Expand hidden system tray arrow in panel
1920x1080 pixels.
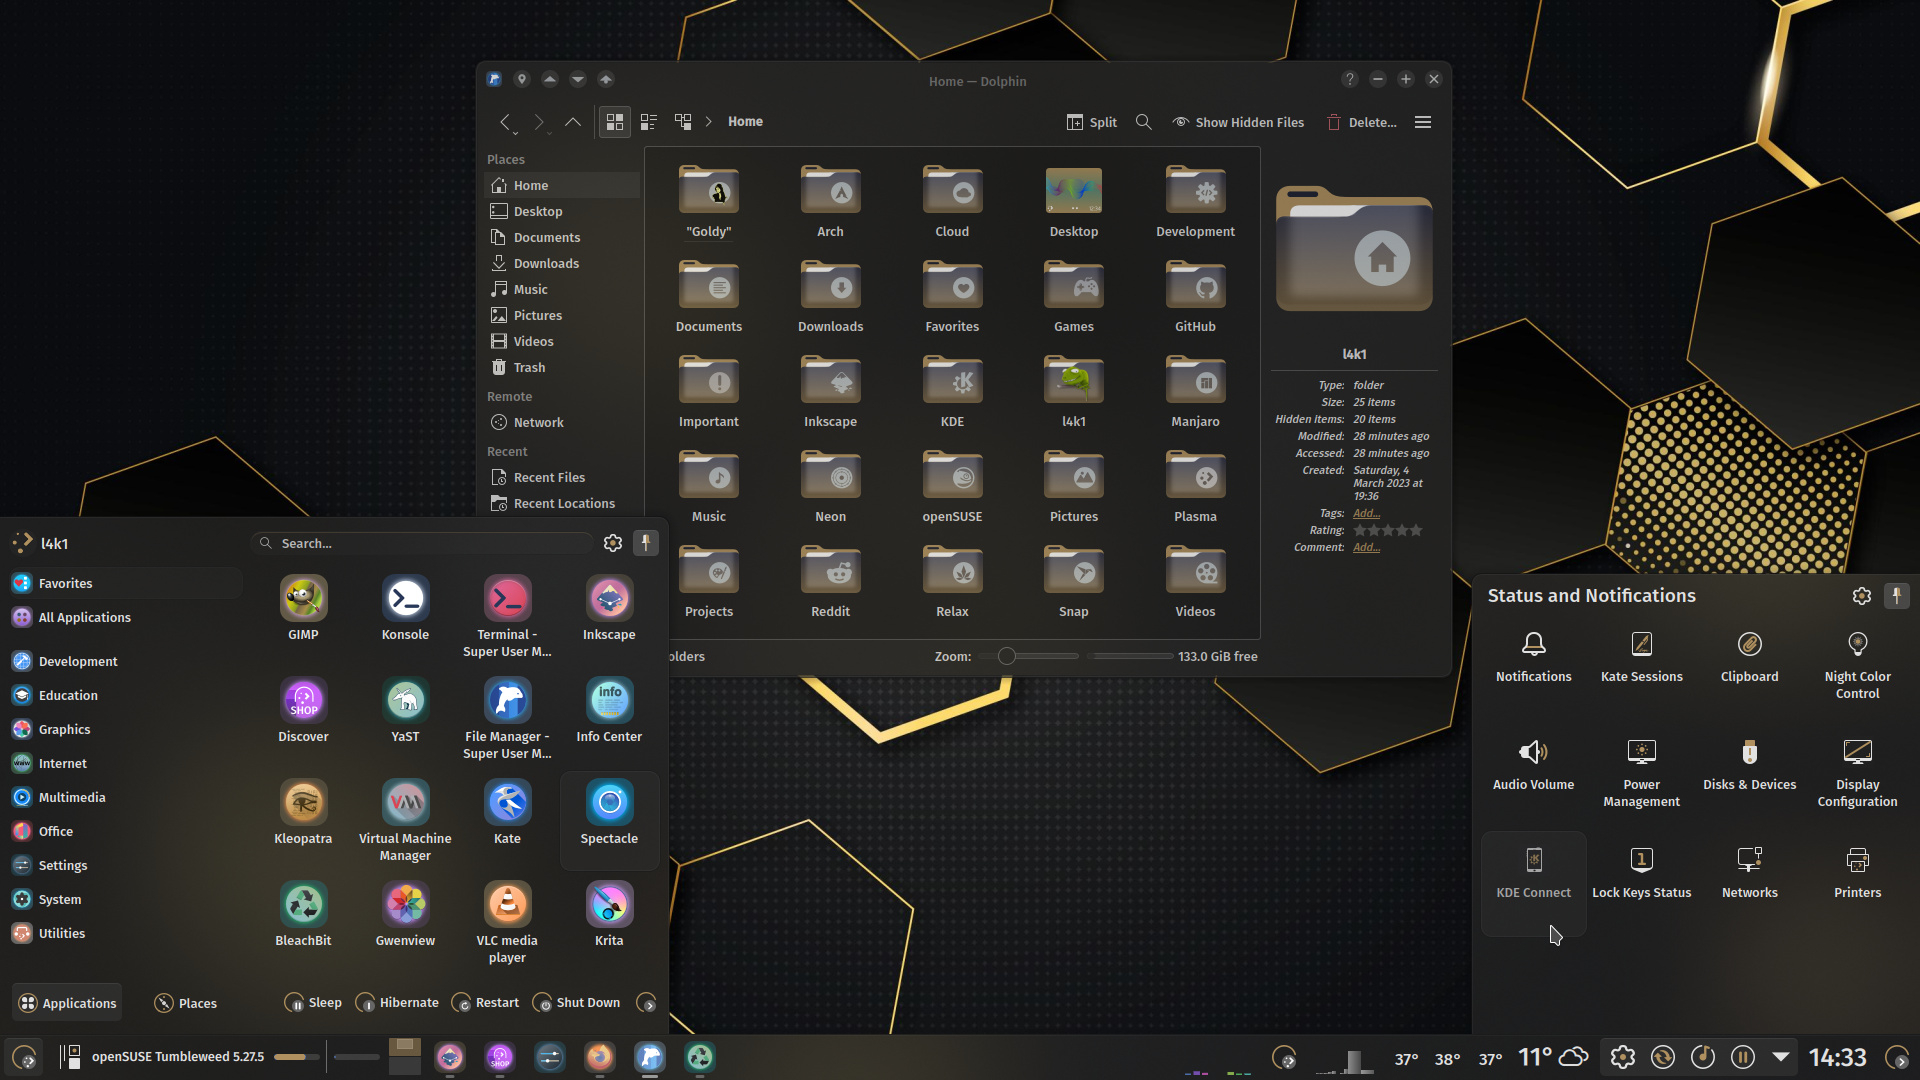coord(1781,1057)
